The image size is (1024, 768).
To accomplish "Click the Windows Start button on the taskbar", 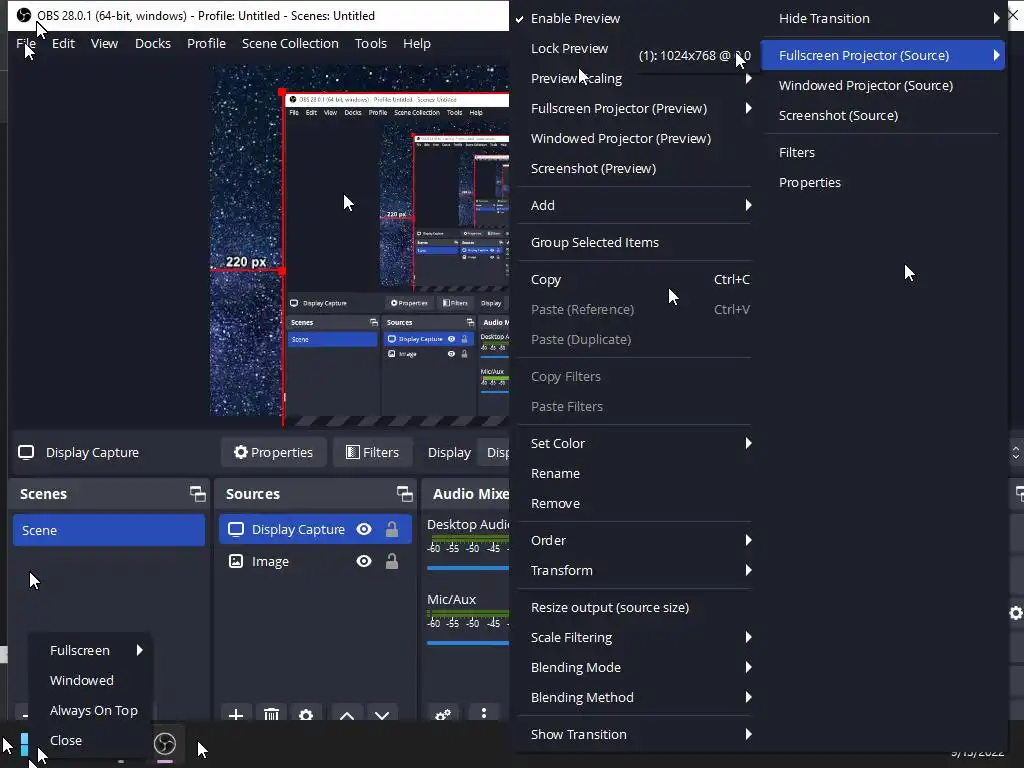I will pos(24,744).
